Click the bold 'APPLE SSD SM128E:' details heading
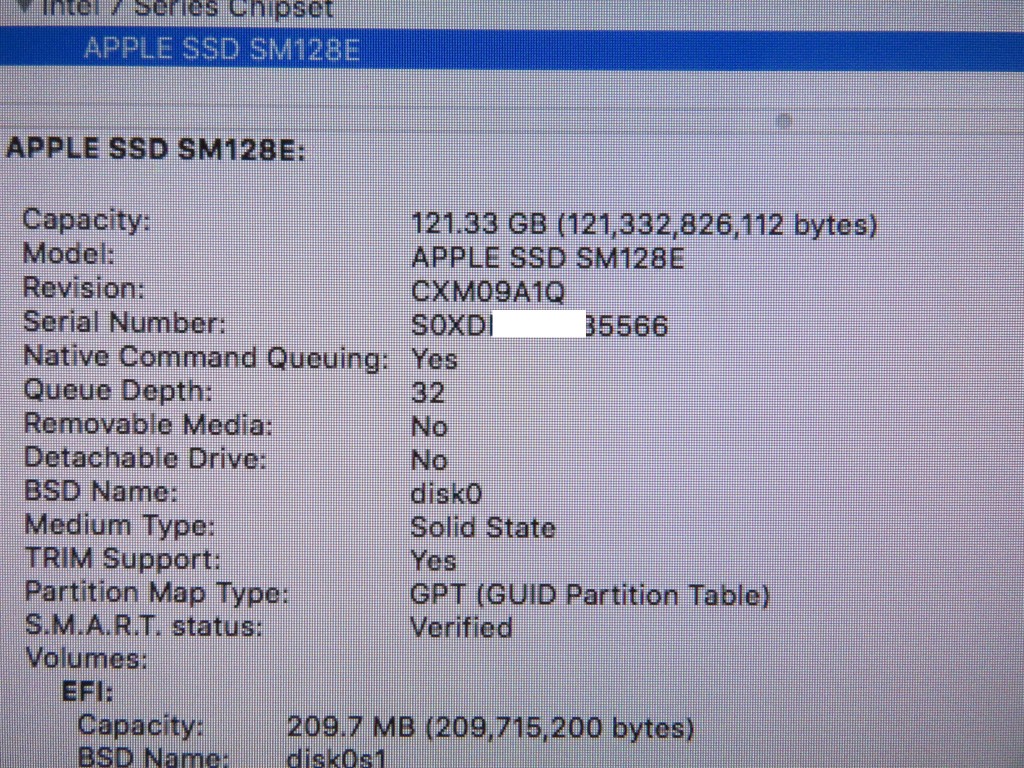The width and height of the screenshot is (1024, 768). click(x=155, y=149)
